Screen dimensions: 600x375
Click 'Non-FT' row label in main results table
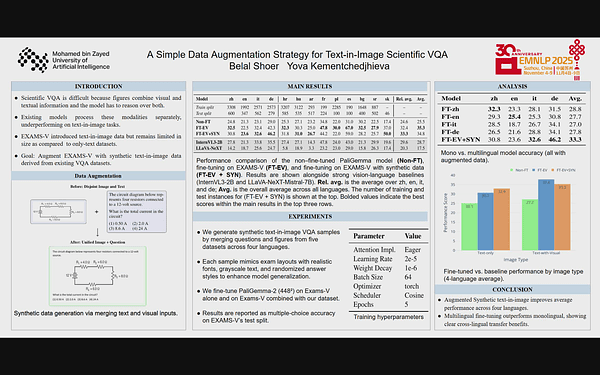coord(203,122)
